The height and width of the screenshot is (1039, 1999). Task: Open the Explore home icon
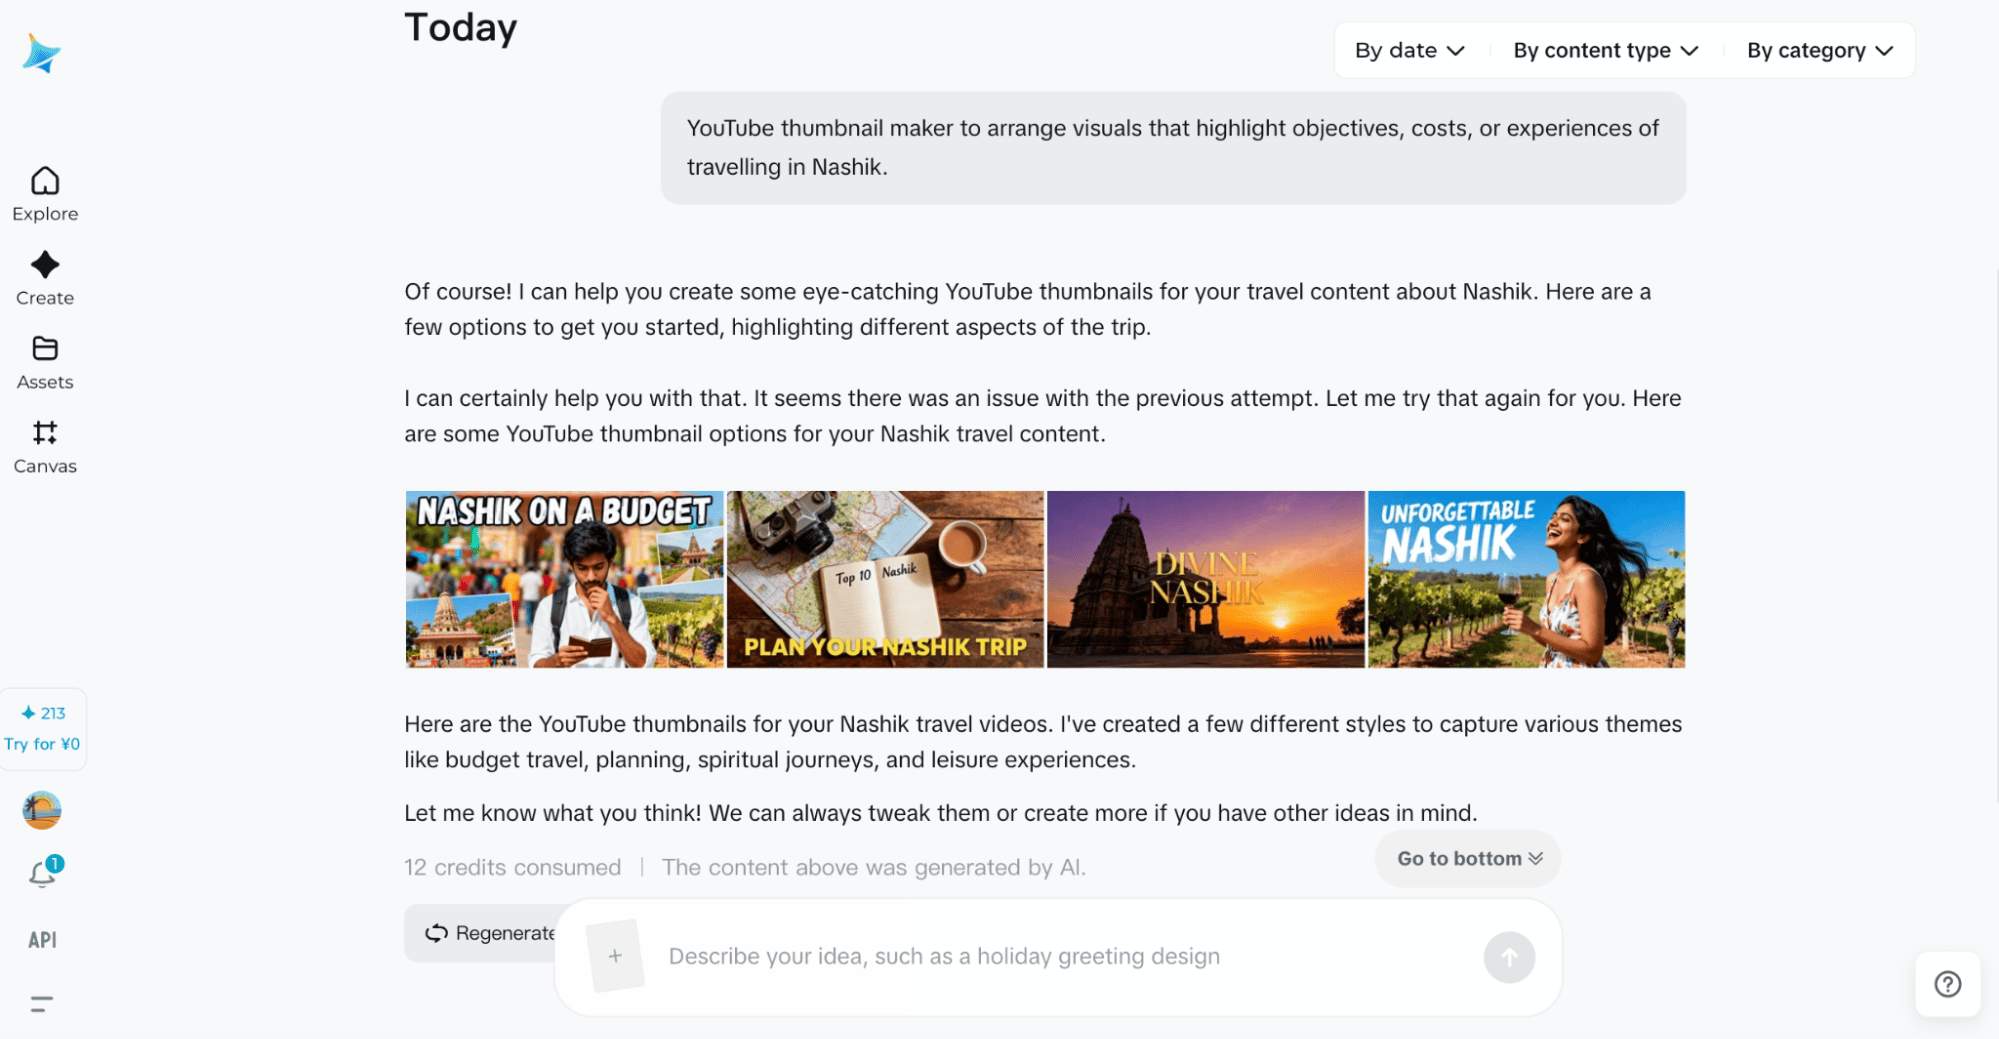pos(45,181)
